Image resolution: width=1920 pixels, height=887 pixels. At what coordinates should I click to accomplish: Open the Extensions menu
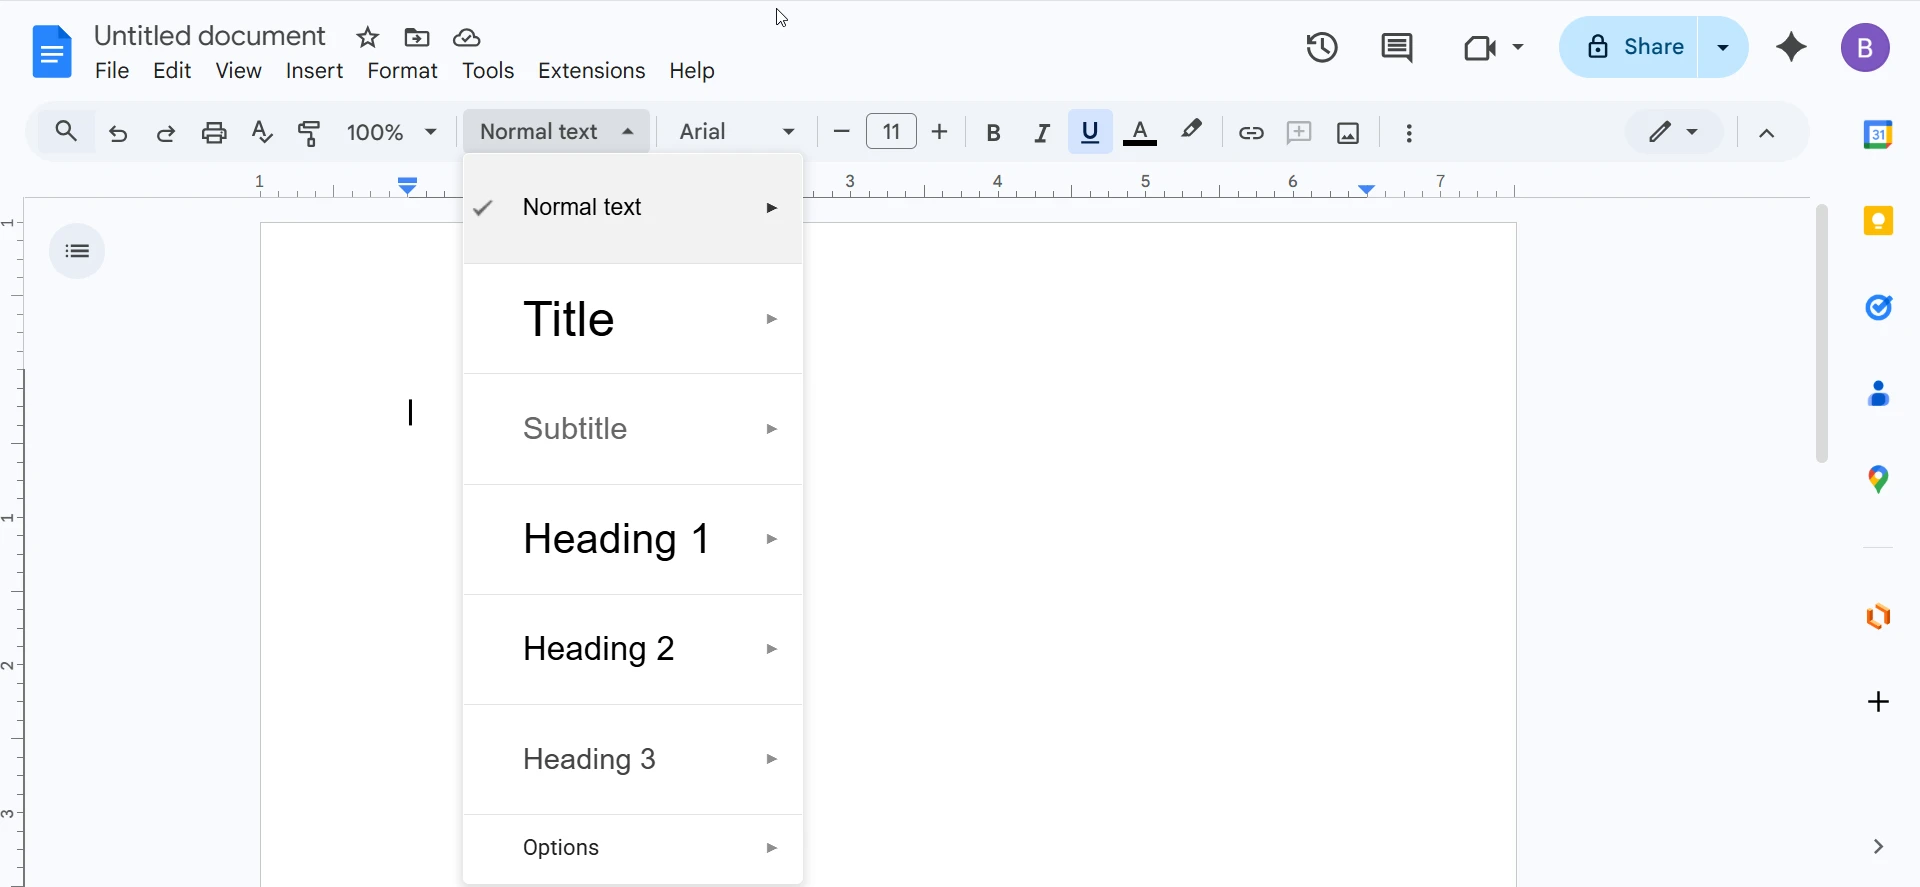592,71
